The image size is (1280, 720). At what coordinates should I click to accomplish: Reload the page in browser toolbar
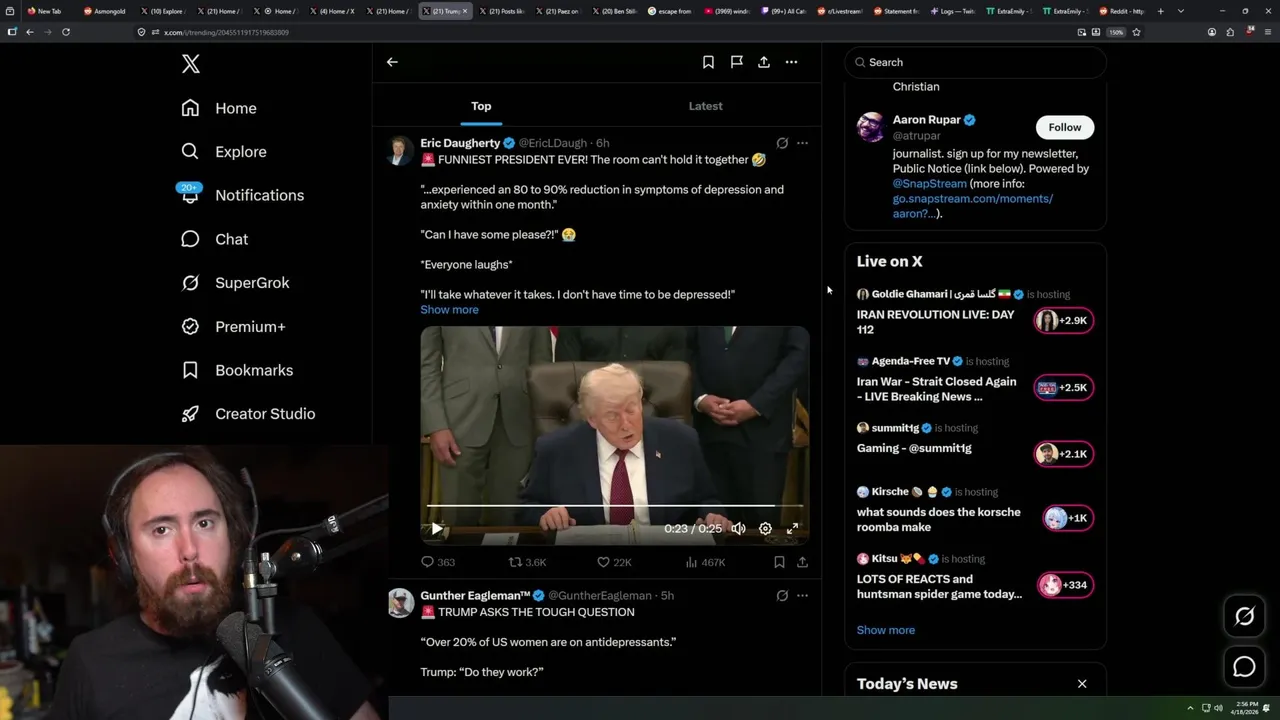tap(66, 32)
